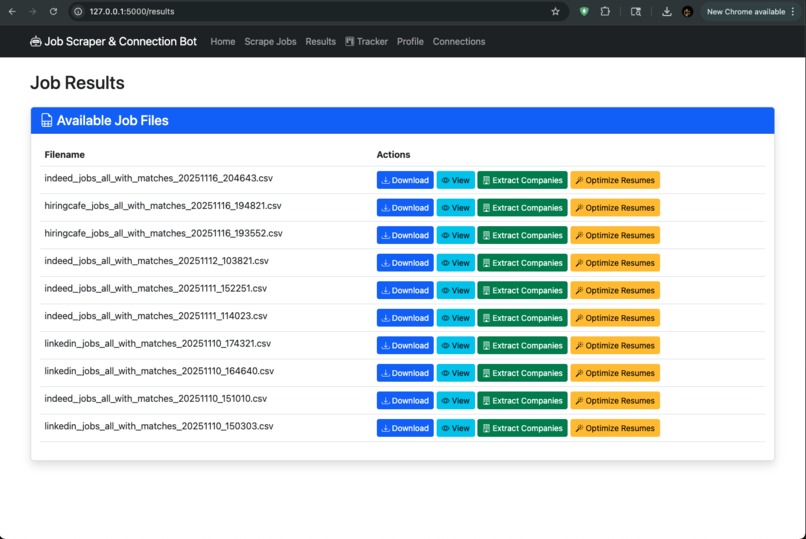Click the Available Job Files header
This screenshot has height=539, width=806.
[402, 121]
